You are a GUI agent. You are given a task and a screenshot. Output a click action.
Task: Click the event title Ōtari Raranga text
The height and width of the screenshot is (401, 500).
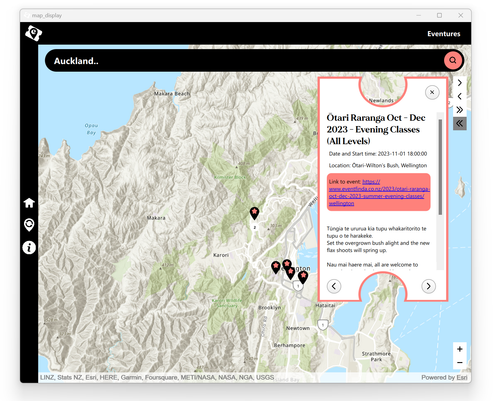(376, 129)
